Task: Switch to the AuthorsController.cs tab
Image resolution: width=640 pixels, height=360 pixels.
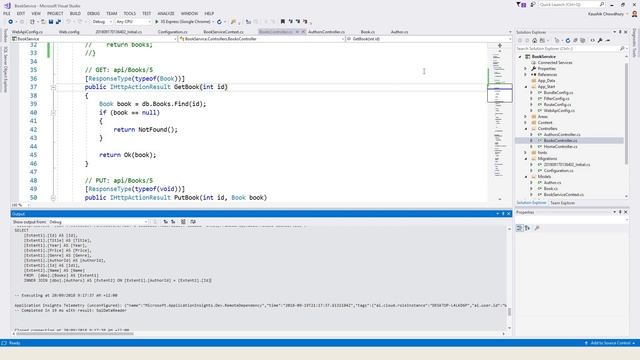Action: [x=326, y=32]
